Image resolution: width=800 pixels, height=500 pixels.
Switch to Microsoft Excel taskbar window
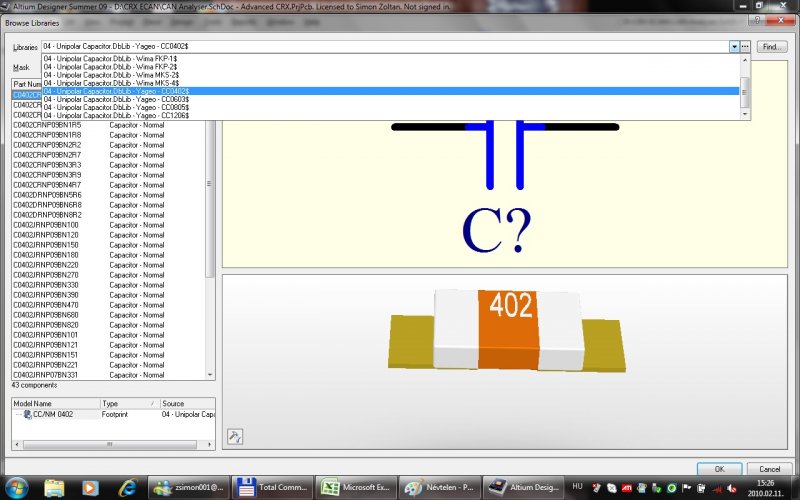pyautogui.click(x=355, y=487)
